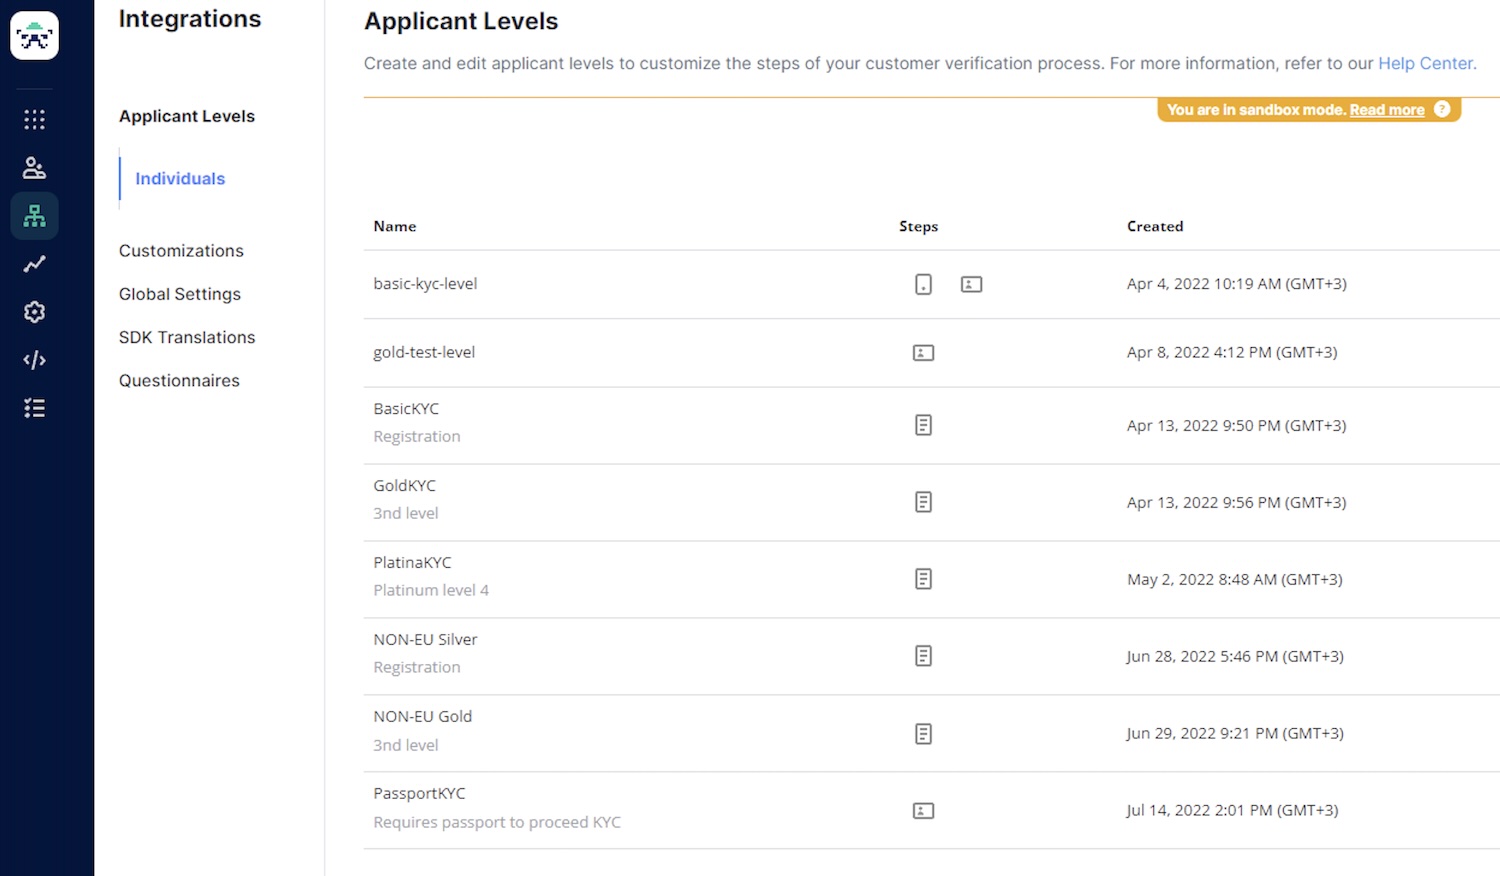Image resolution: width=1500 pixels, height=876 pixels.
Task: Click phone step icon in basic-kyc-level row
Action: (923, 284)
